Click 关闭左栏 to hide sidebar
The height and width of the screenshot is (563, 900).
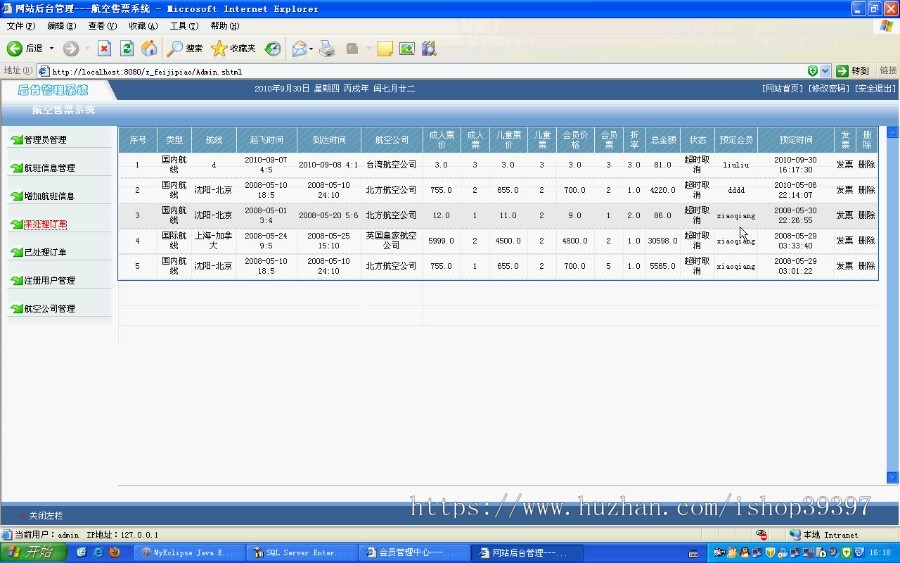46,516
